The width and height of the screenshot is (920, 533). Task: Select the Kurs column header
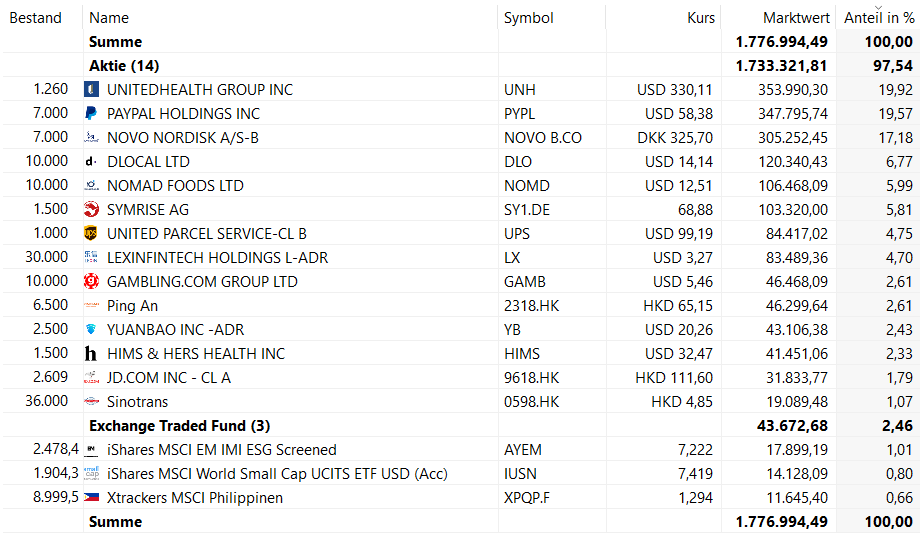[x=701, y=18]
